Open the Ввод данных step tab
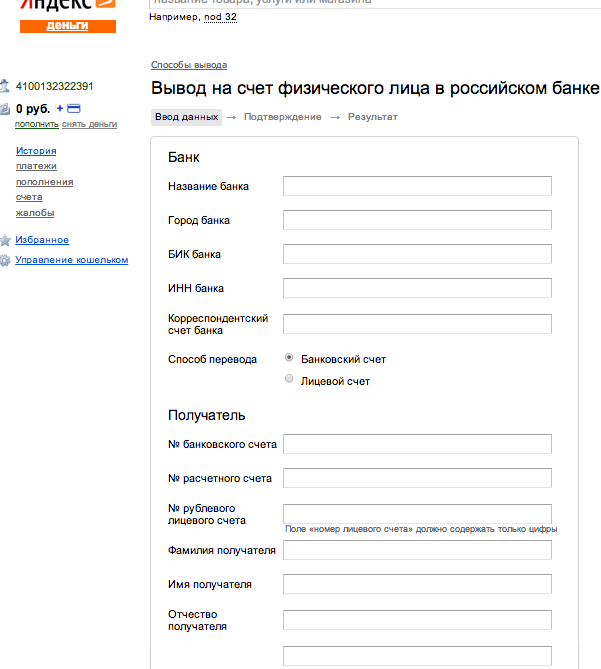 click(x=187, y=117)
